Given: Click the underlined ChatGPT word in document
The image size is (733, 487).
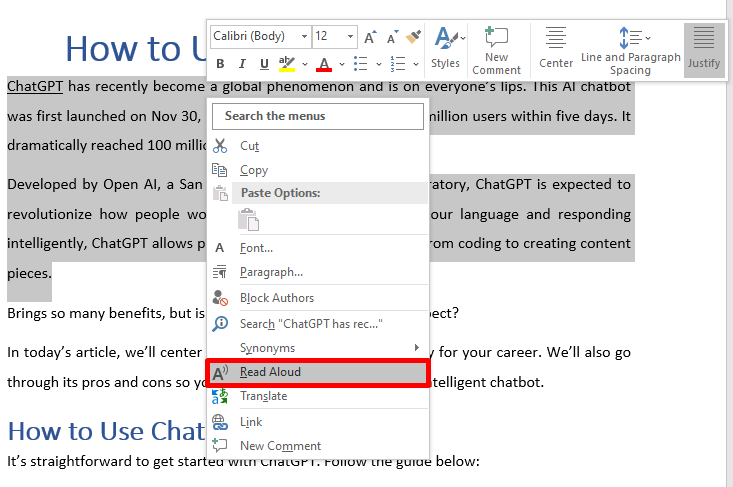Looking at the screenshot, I should (x=35, y=86).
